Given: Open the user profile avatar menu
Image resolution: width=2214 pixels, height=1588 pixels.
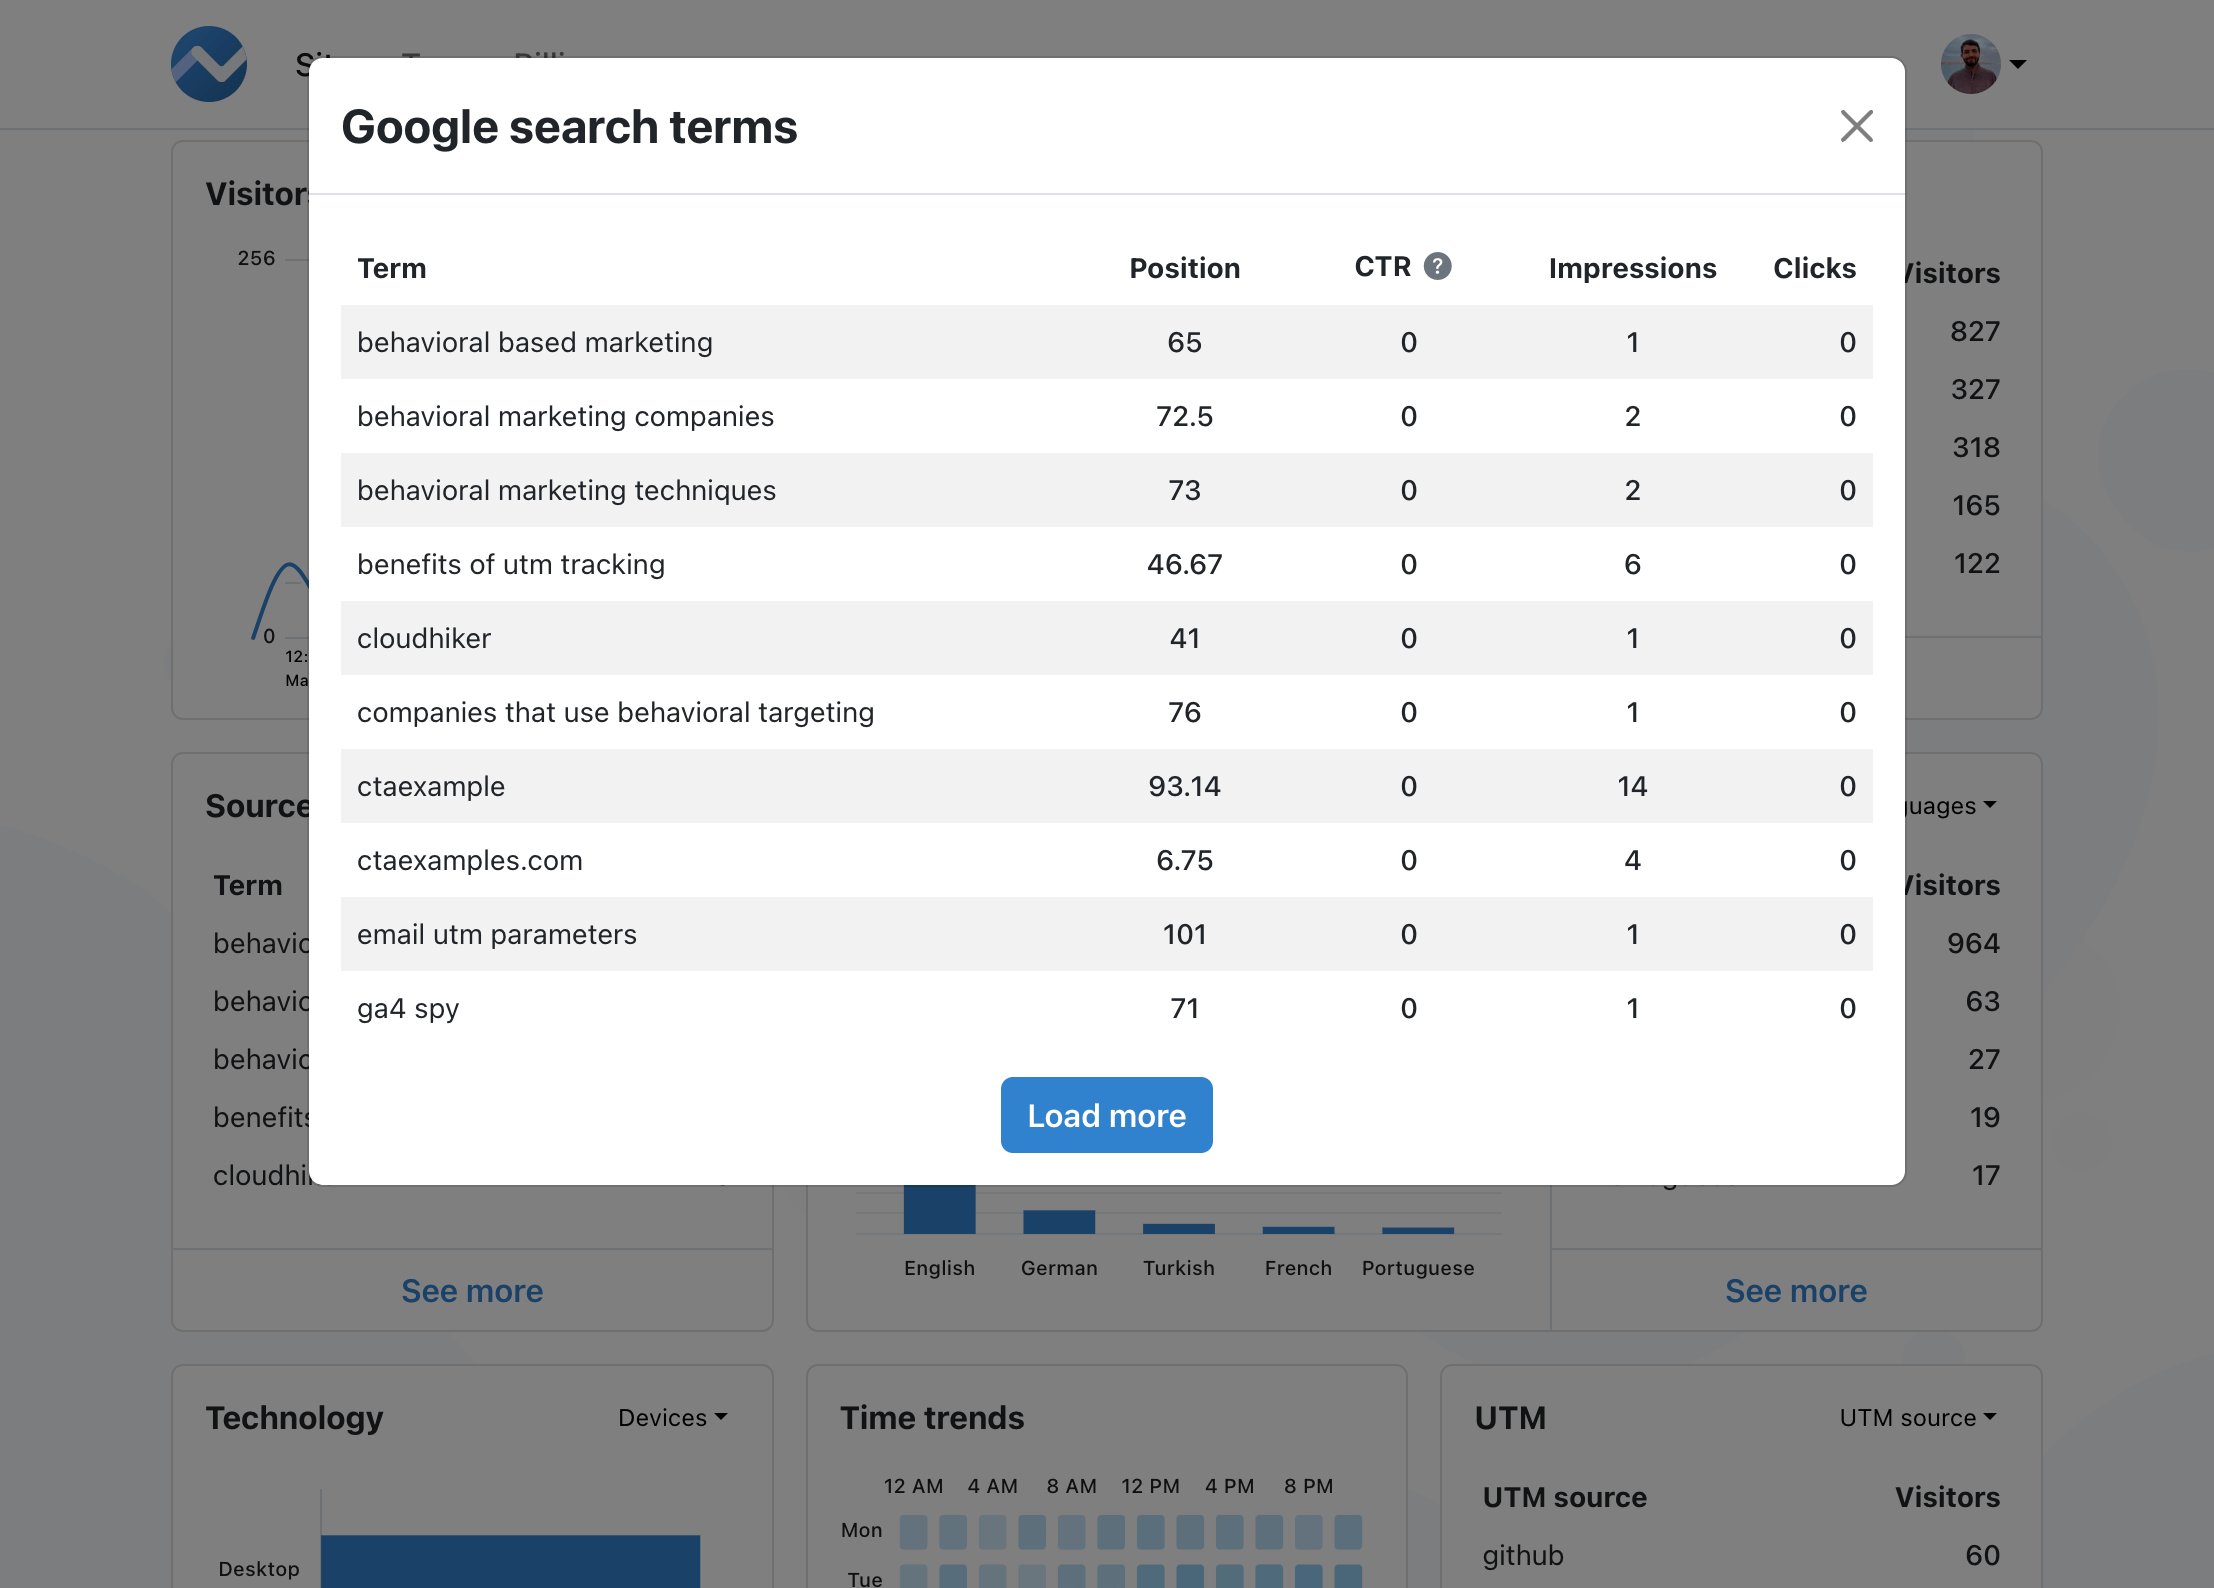Looking at the screenshot, I should click(x=1968, y=63).
